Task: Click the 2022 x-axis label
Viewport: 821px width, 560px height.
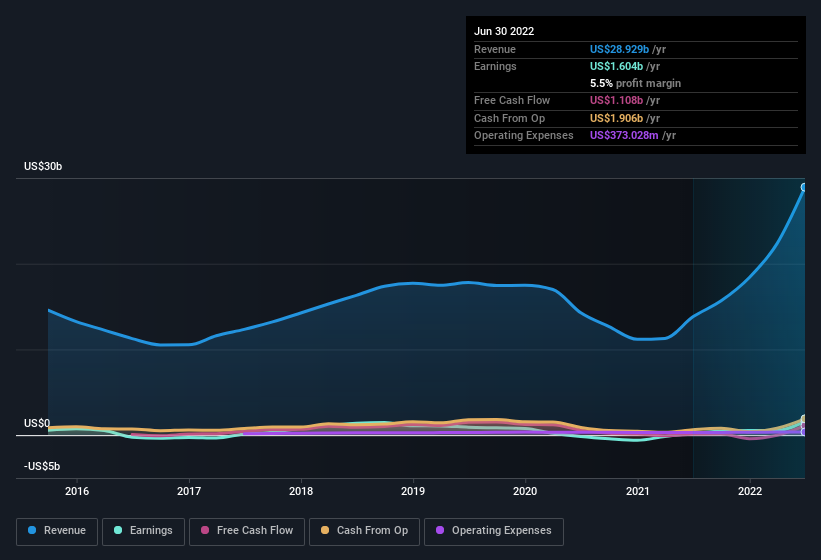Action: pyautogui.click(x=750, y=491)
